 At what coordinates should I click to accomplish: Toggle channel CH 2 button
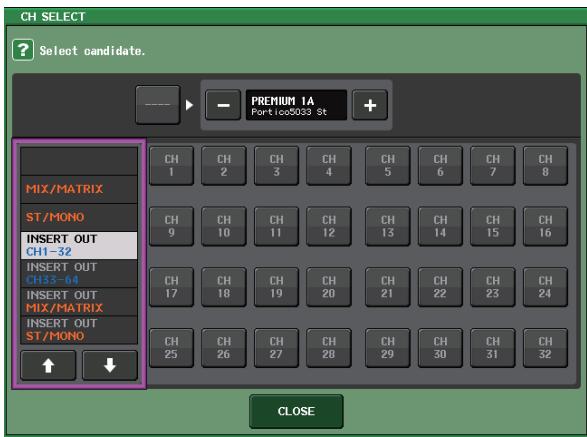point(224,166)
